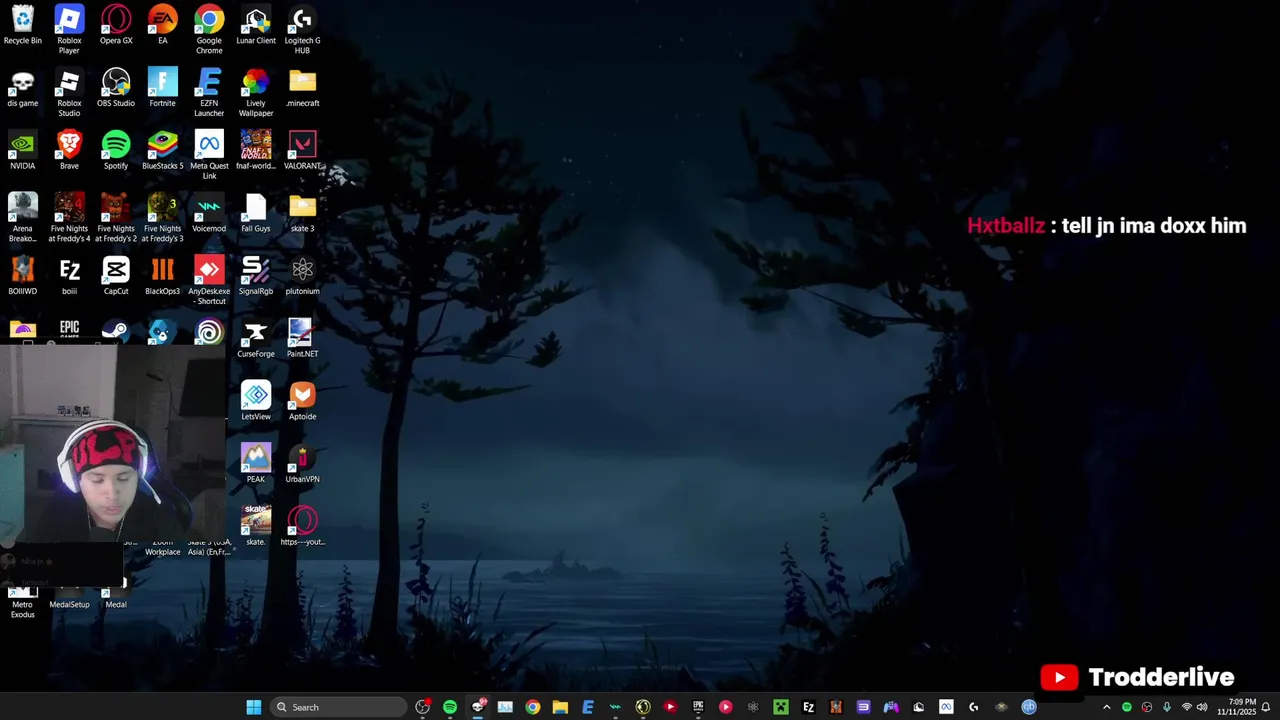Open the Spotify desktop shortcut
The width and height of the screenshot is (1280, 720).
(x=116, y=151)
